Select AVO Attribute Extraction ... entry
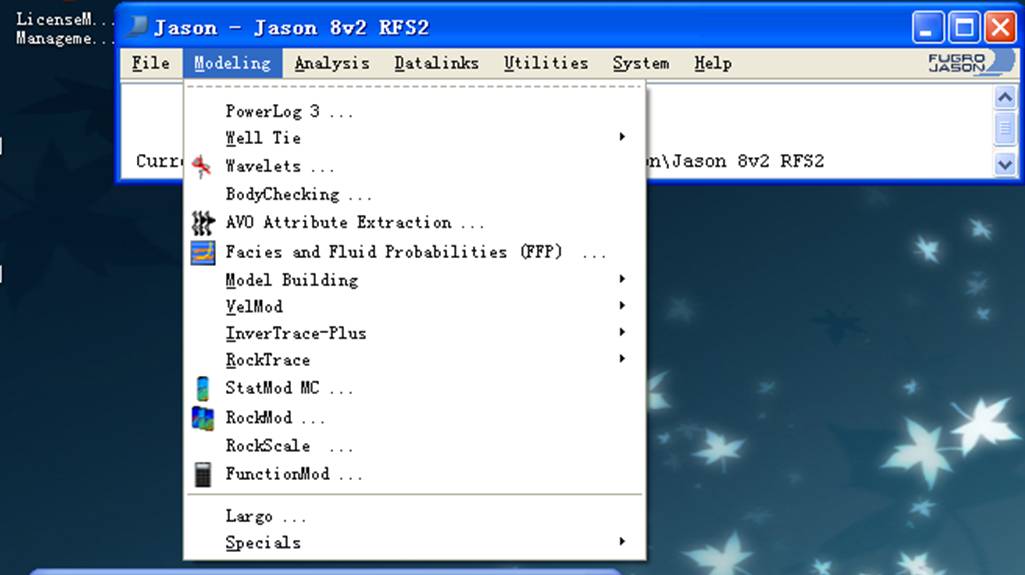Image resolution: width=1025 pixels, height=575 pixels. [x=414, y=223]
